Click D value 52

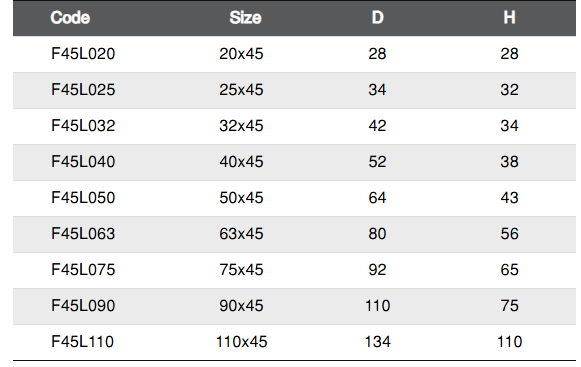click(378, 162)
